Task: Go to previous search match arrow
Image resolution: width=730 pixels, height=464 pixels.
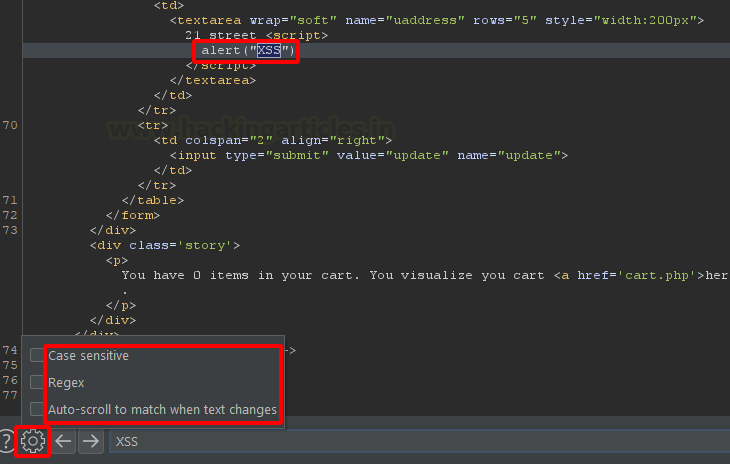Action: [x=63, y=441]
